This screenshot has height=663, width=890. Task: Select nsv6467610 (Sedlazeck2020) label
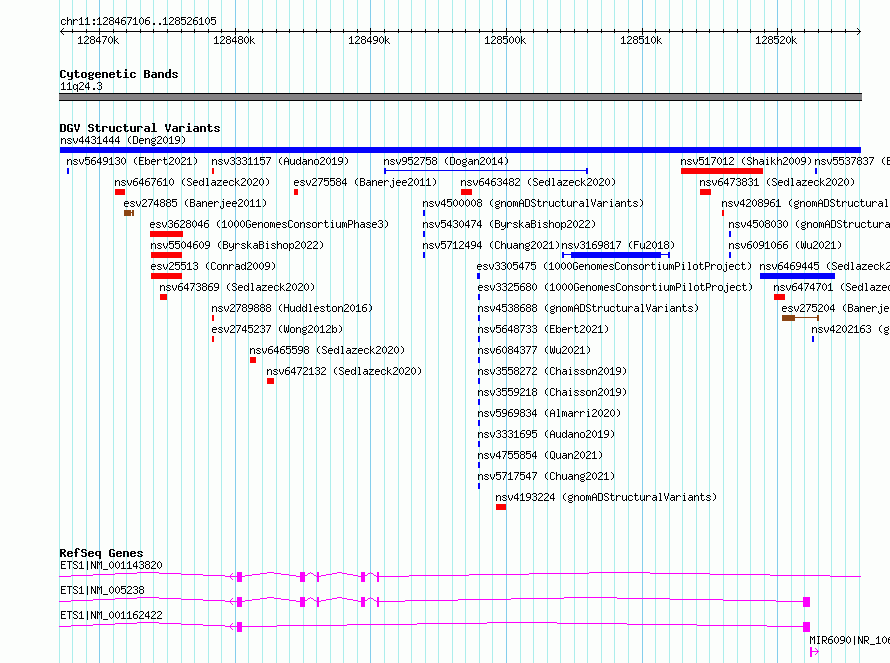tap(192, 182)
